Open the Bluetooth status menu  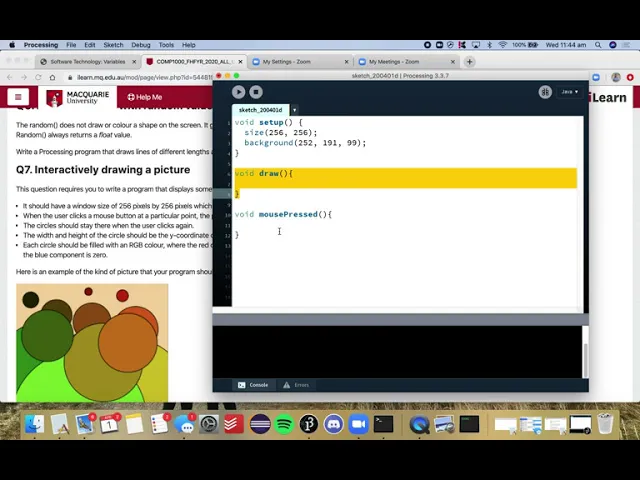[x=489, y=45]
